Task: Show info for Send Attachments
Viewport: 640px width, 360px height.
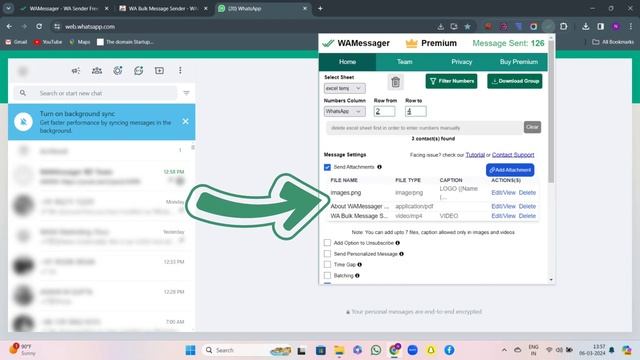Action: point(380,167)
